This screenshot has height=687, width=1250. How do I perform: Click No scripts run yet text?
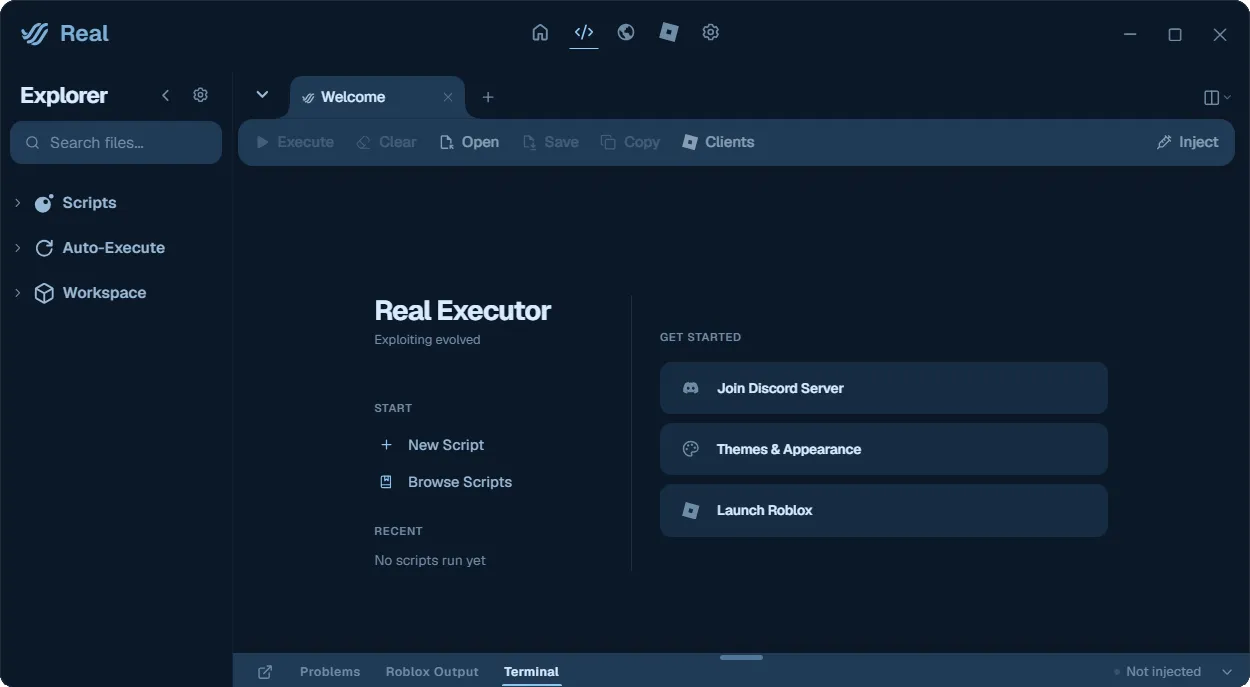[x=430, y=561]
